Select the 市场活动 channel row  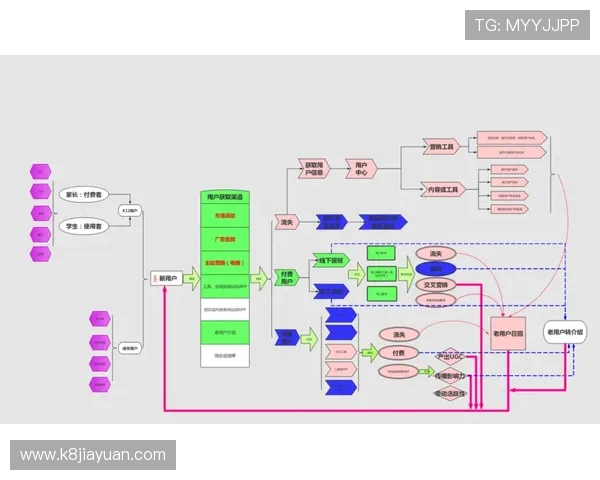(x=225, y=216)
